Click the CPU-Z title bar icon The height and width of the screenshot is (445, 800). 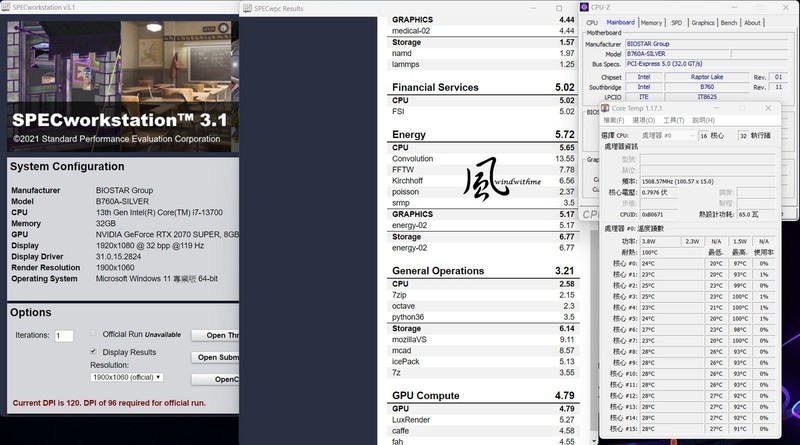[585, 7]
